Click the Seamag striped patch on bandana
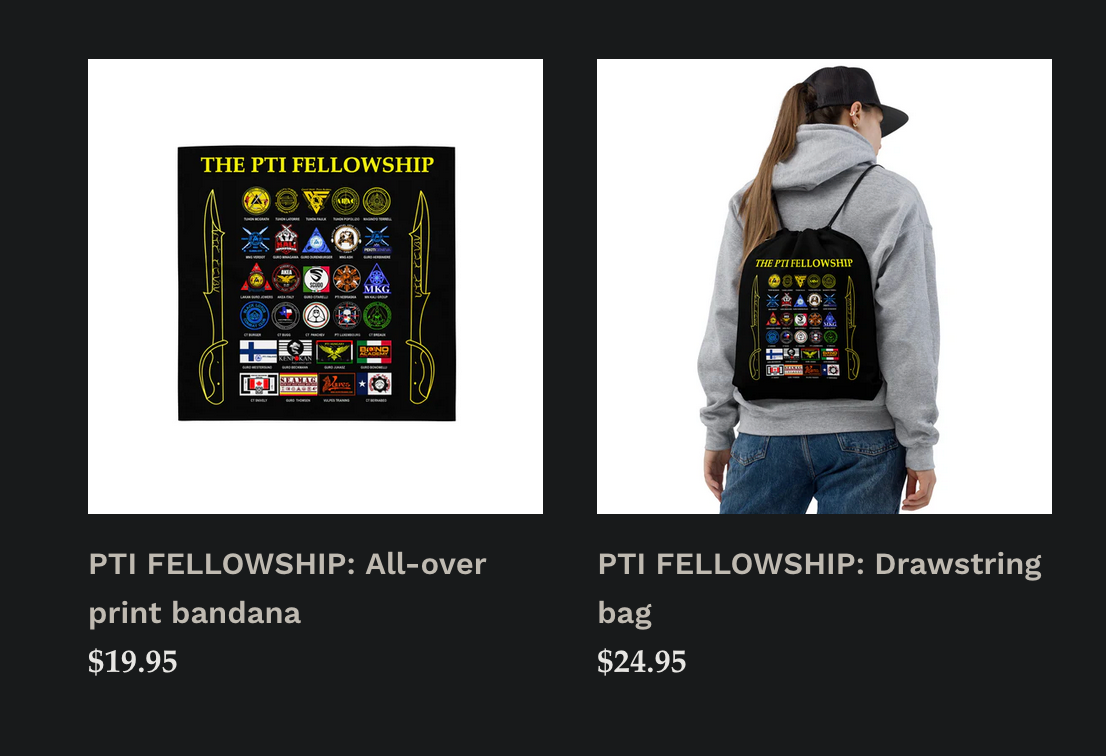1106x756 pixels. tap(298, 384)
